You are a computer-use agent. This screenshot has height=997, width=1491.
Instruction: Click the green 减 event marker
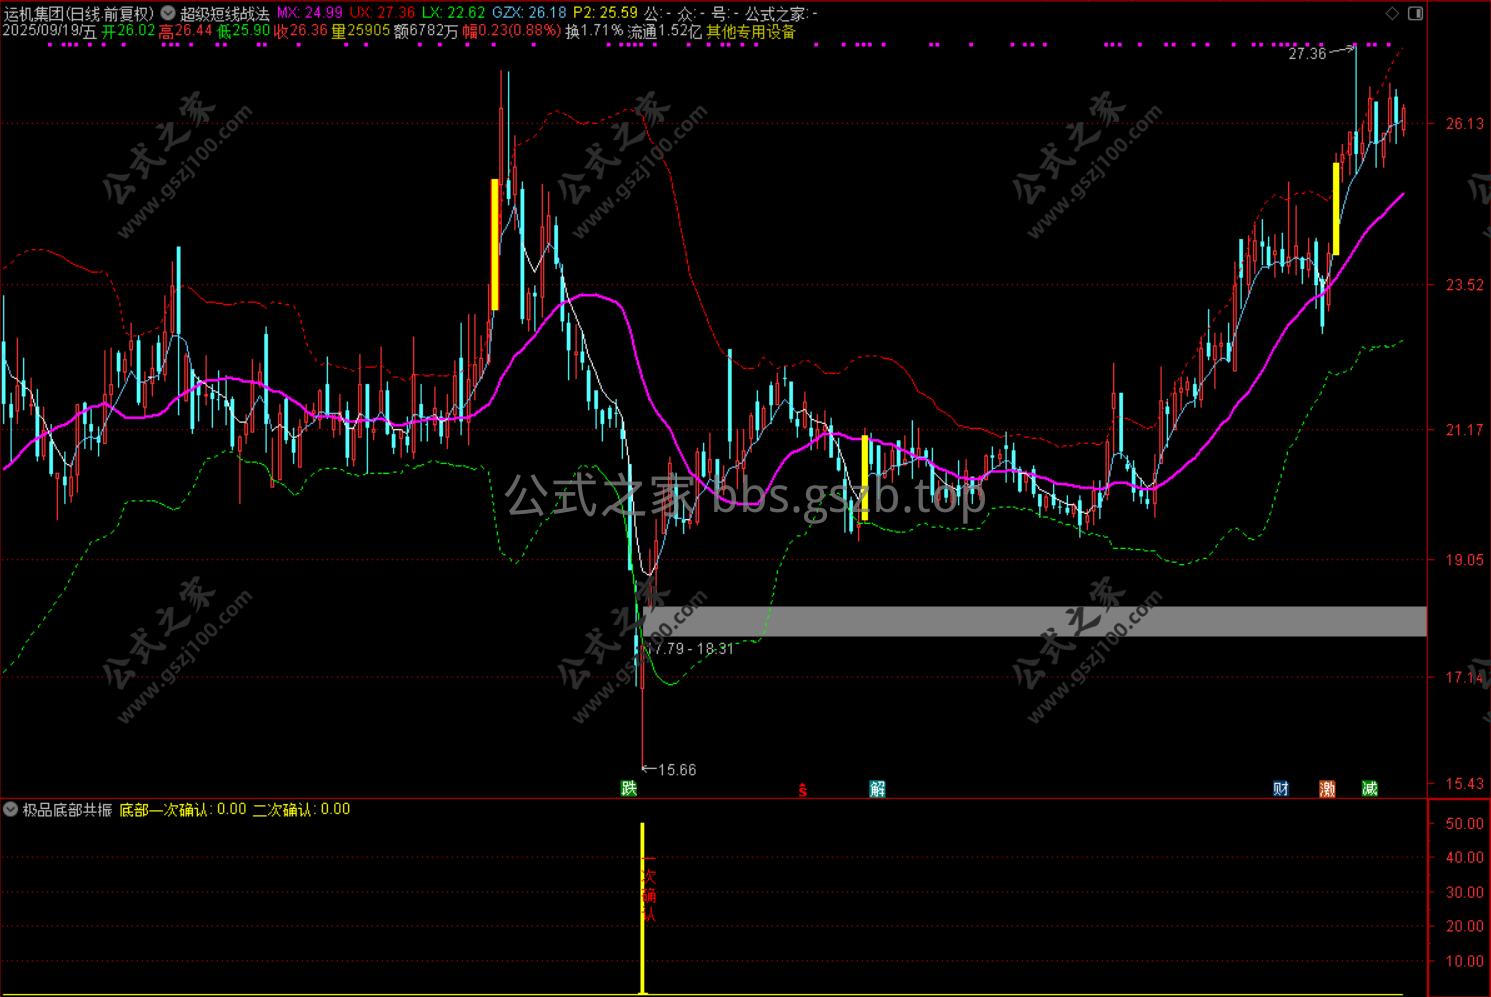pyautogui.click(x=1370, y=789)
